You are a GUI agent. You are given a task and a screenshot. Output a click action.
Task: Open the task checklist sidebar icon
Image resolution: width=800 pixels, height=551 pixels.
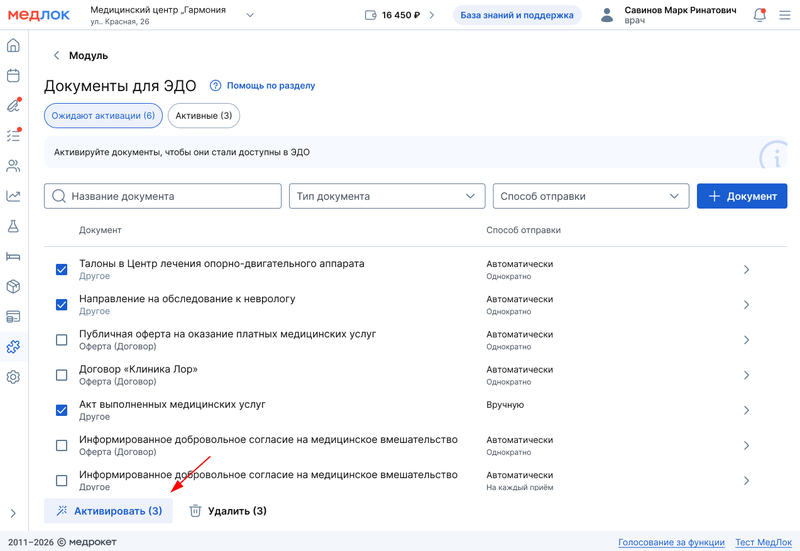pos(13,135)
